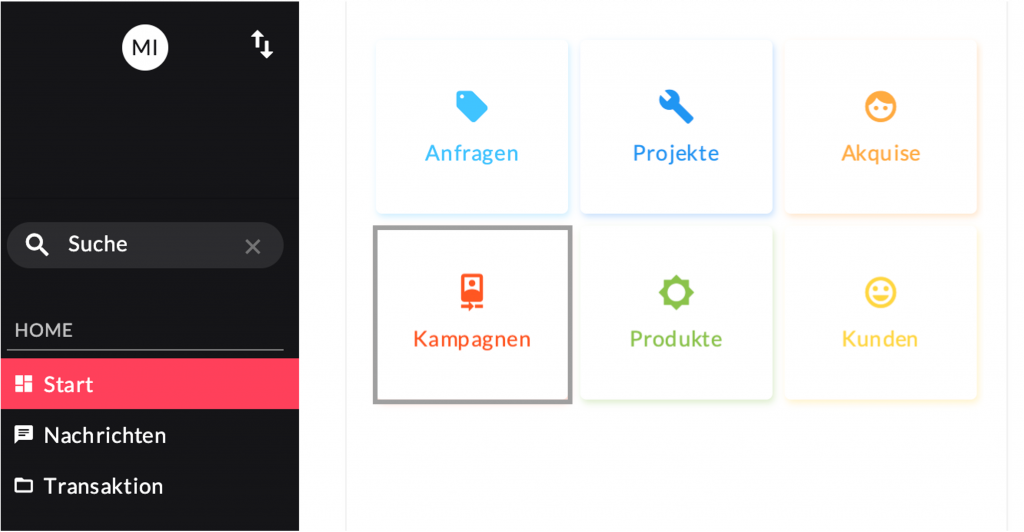Image resolution: width=1024 pixels, height=532 pixels.
Task: Click the red Kampagnen badge icon
Action: tap(472, 292)
